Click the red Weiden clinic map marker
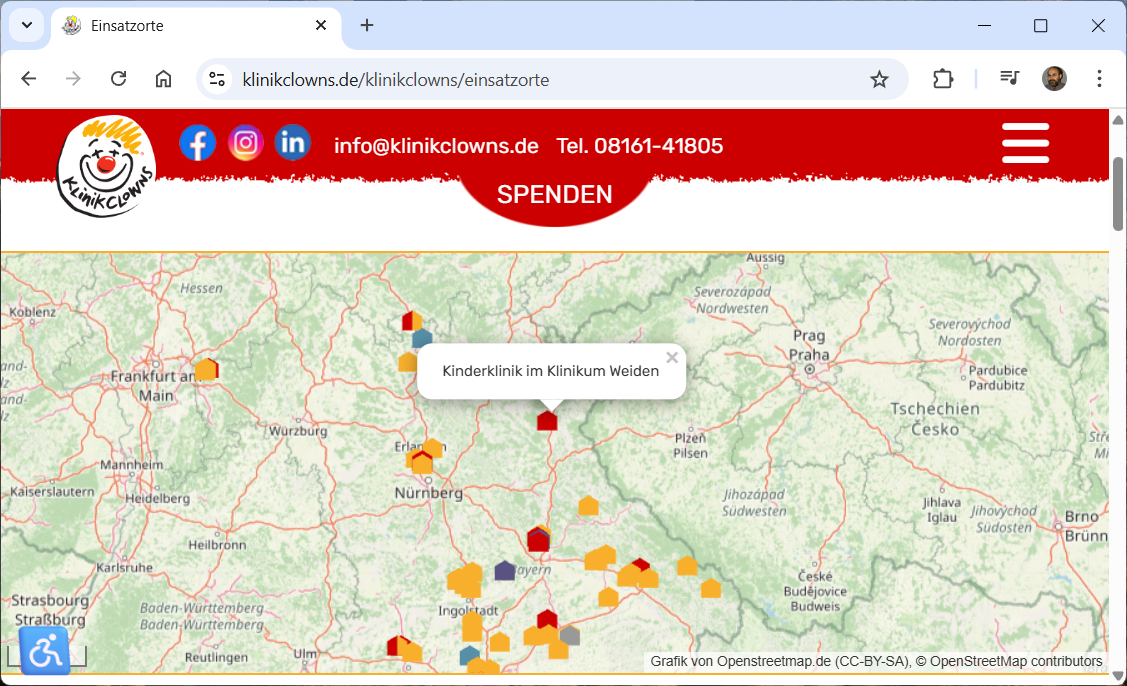The width and height of the screenshot is (1127, 686). point(547,420)
